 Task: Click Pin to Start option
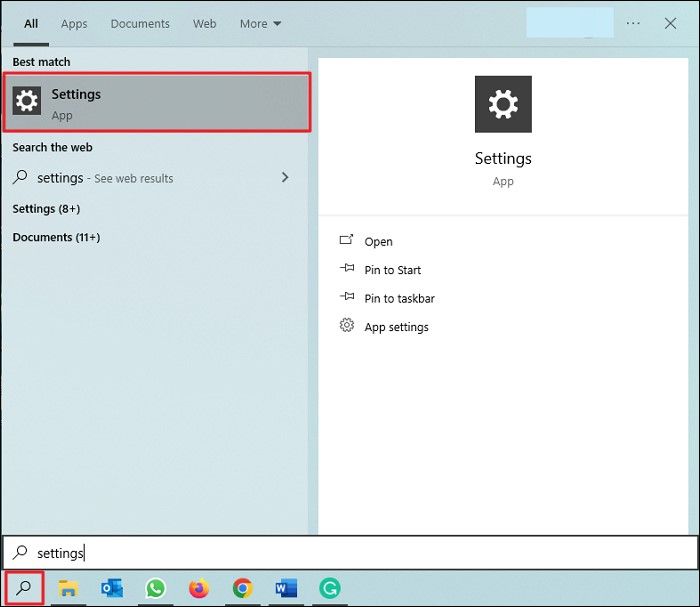click(x=392, y=270)
